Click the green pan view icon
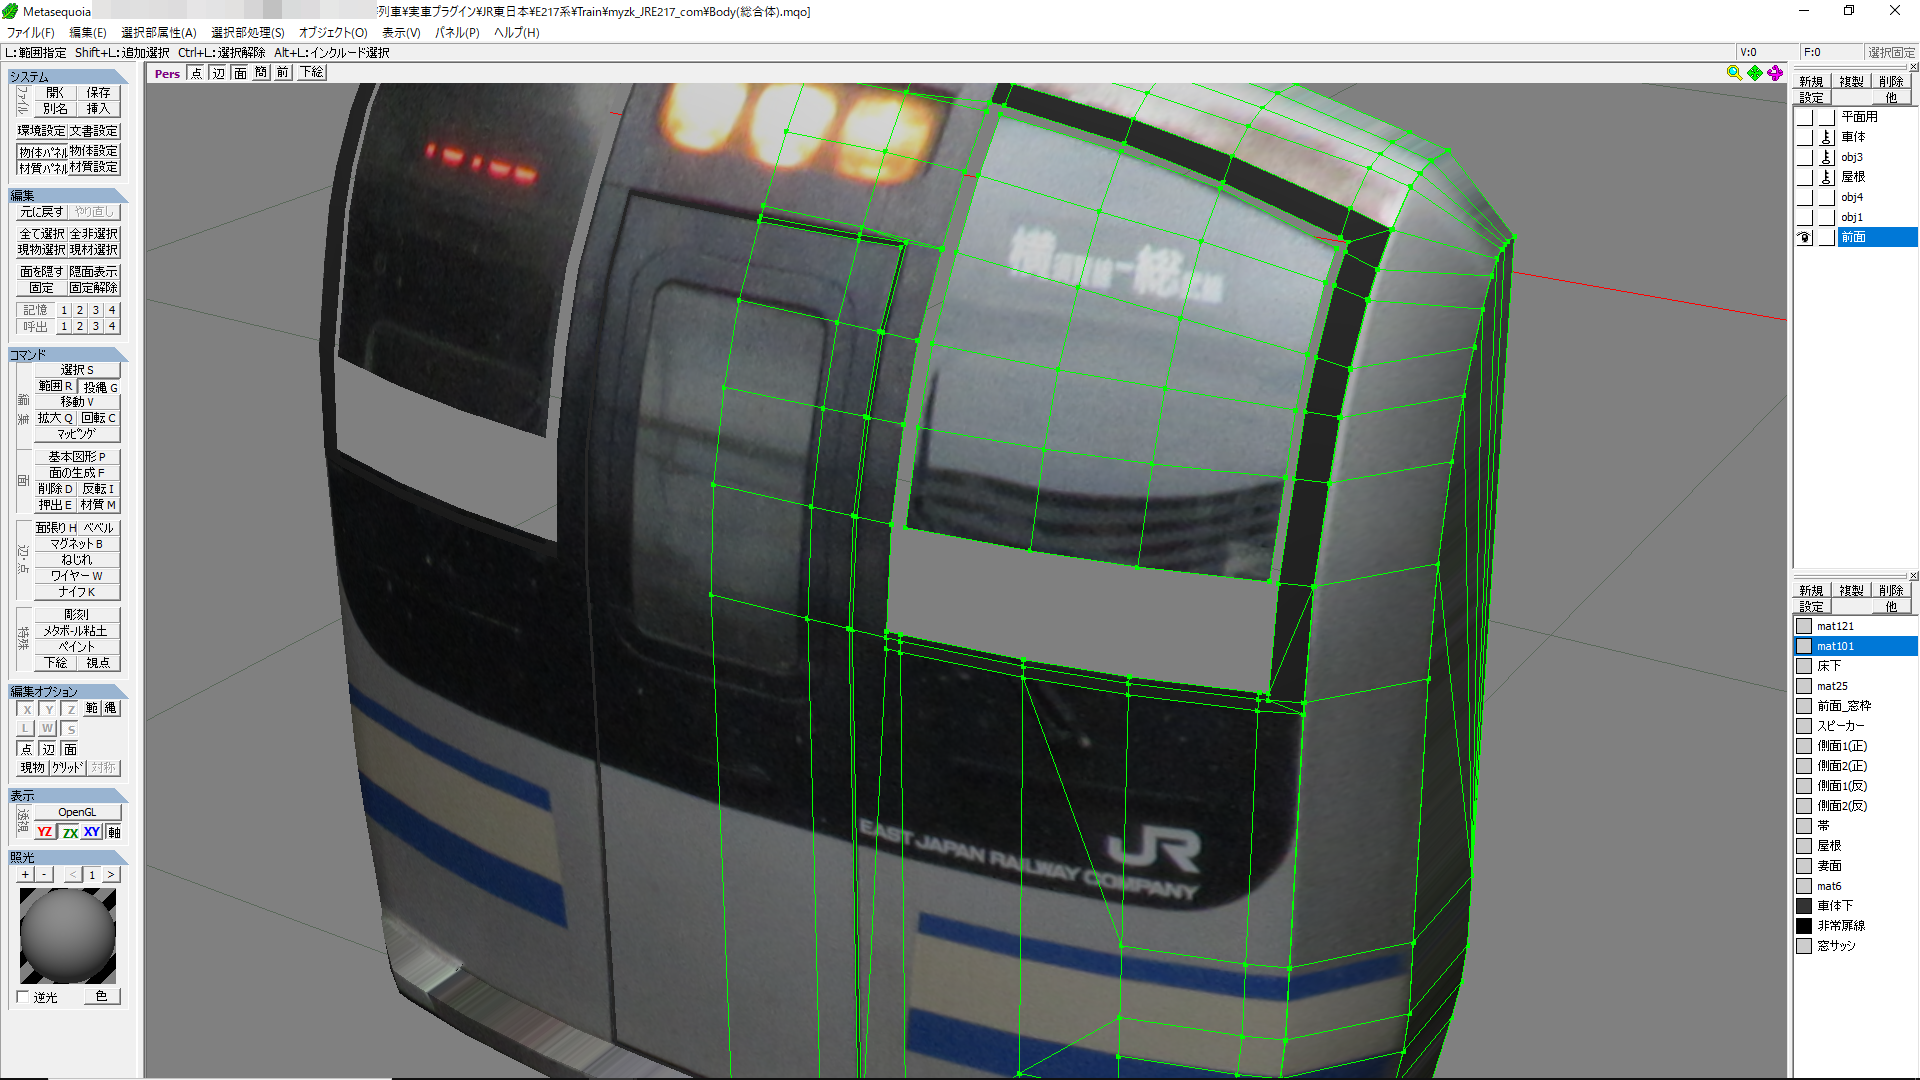 tap(1755, 73)
